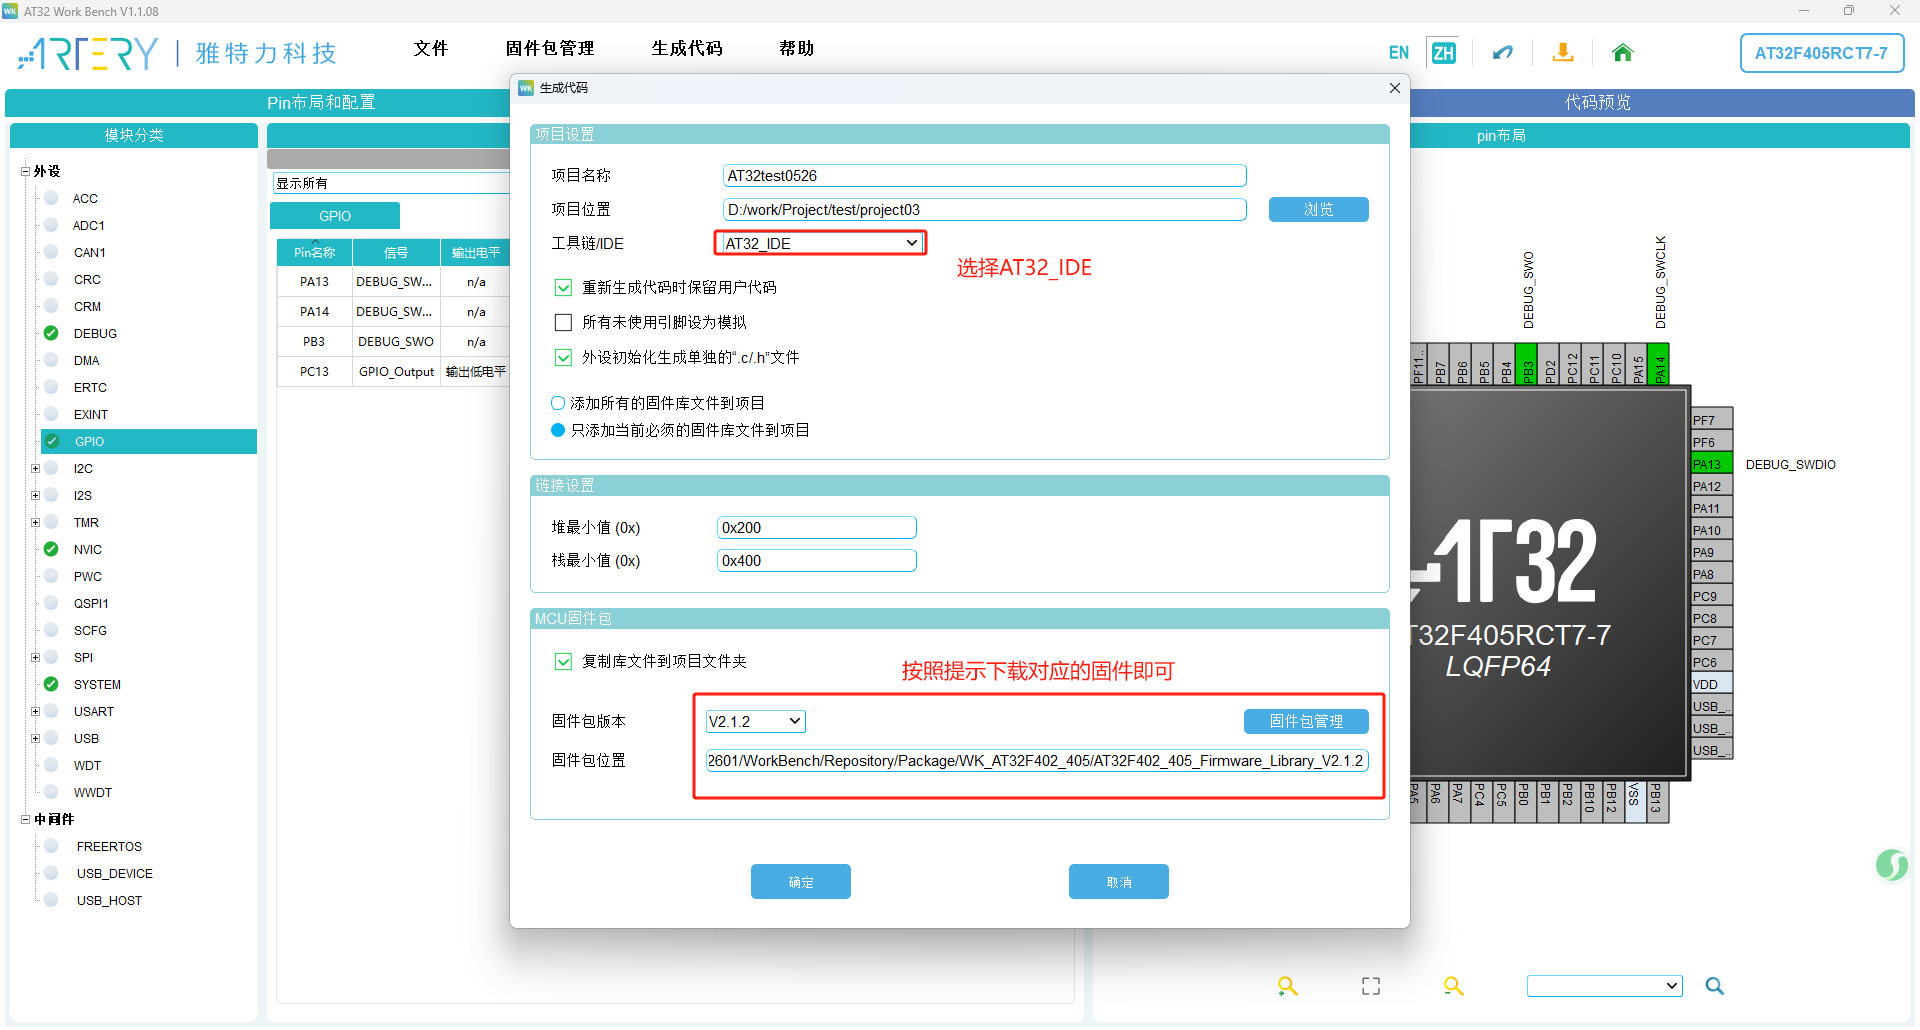Select the 添加所有的固件库文件到项目 radio button
The image size is (1920, 1030).
[x=558, y=402]
